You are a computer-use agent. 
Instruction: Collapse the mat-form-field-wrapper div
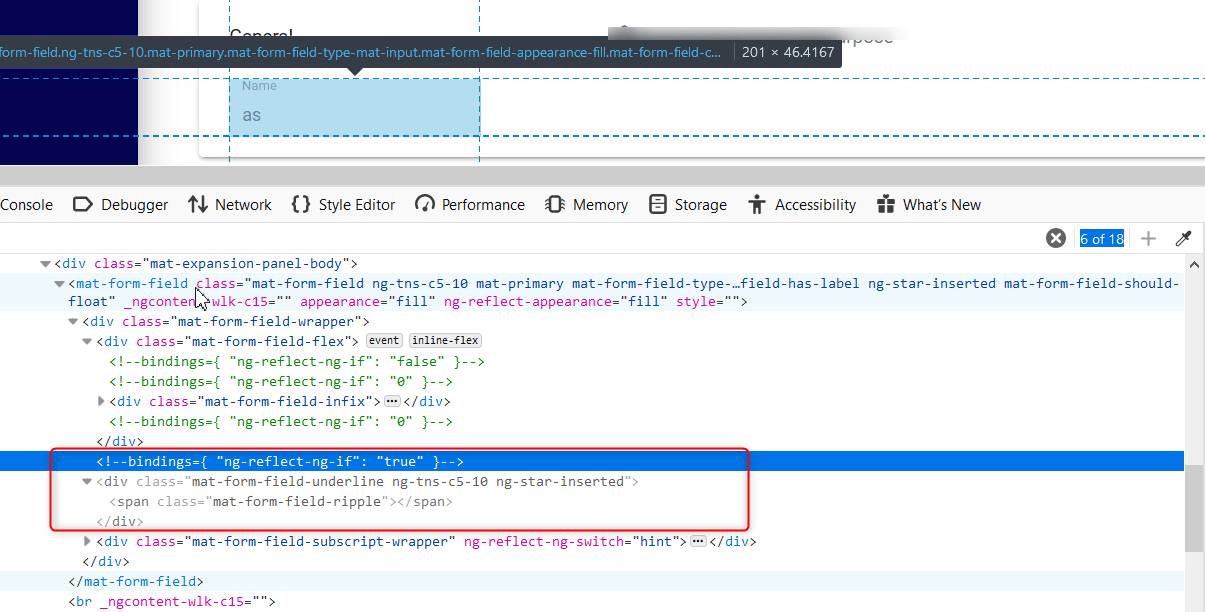(72, 321)
